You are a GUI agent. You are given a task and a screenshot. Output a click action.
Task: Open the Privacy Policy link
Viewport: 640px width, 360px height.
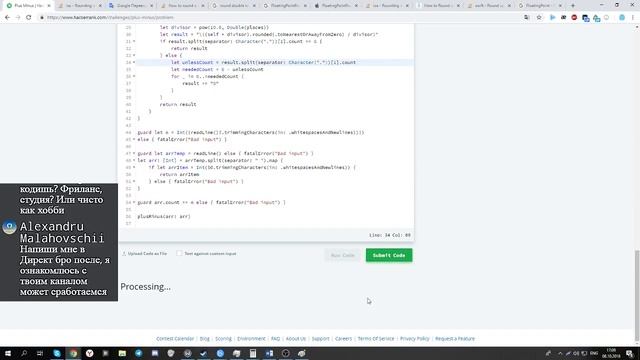[415, 338]
